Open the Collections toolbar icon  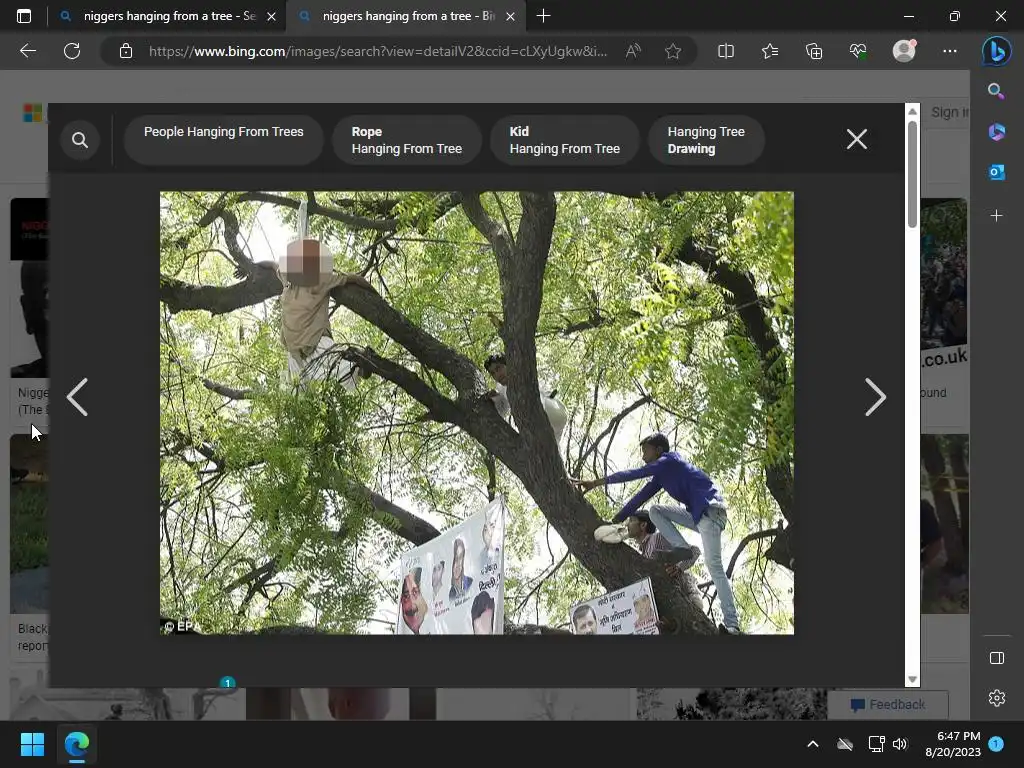[x=814, y=51]
